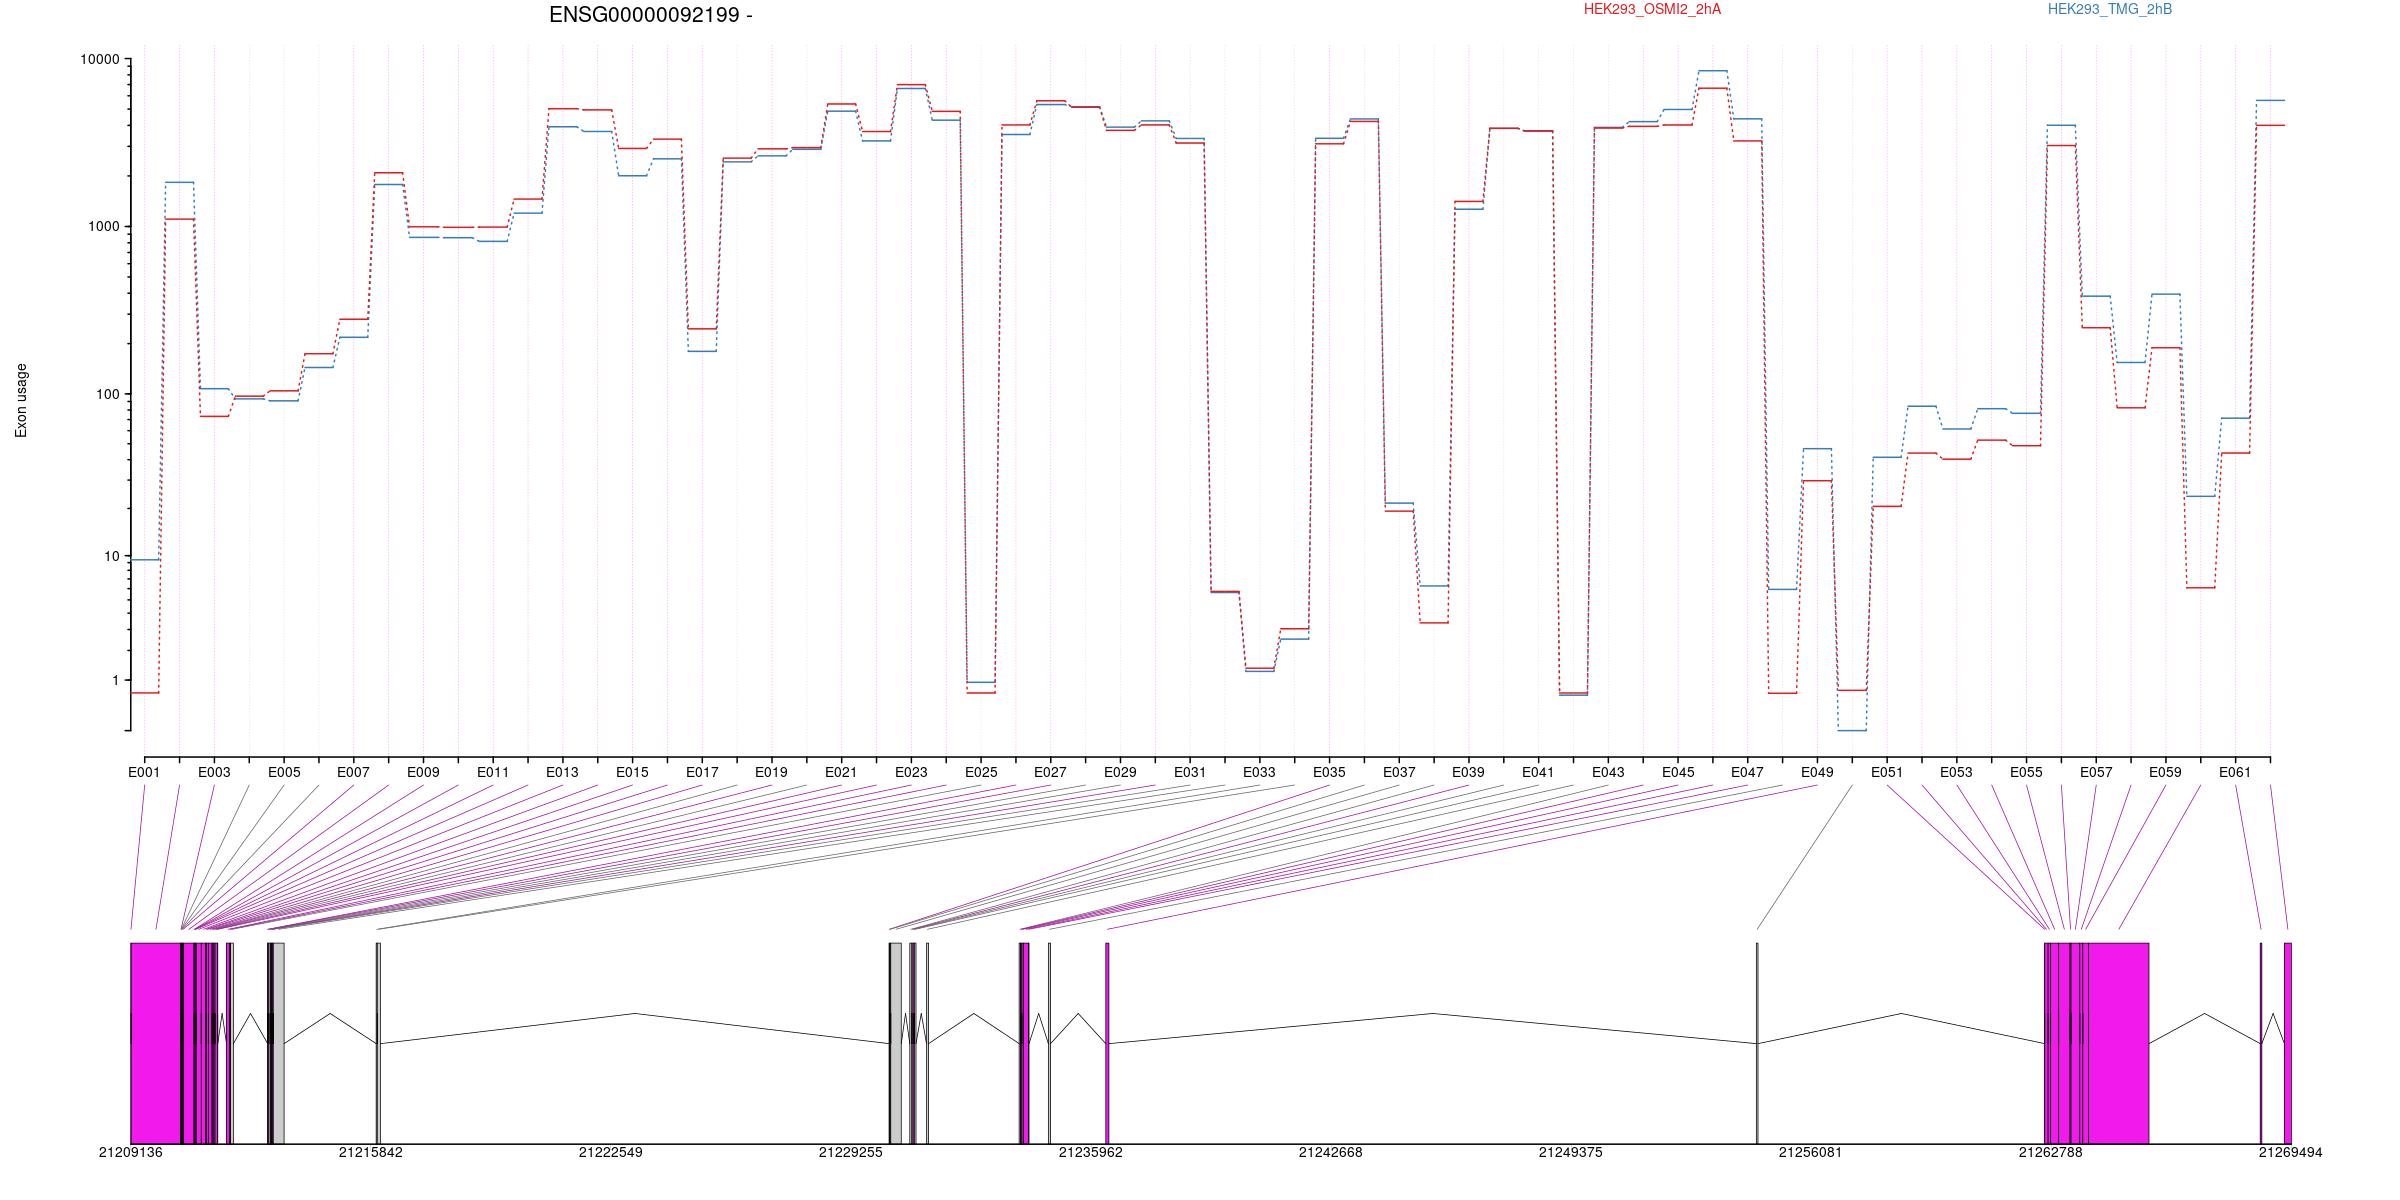Select exon label E025

[x=981, y=772]
